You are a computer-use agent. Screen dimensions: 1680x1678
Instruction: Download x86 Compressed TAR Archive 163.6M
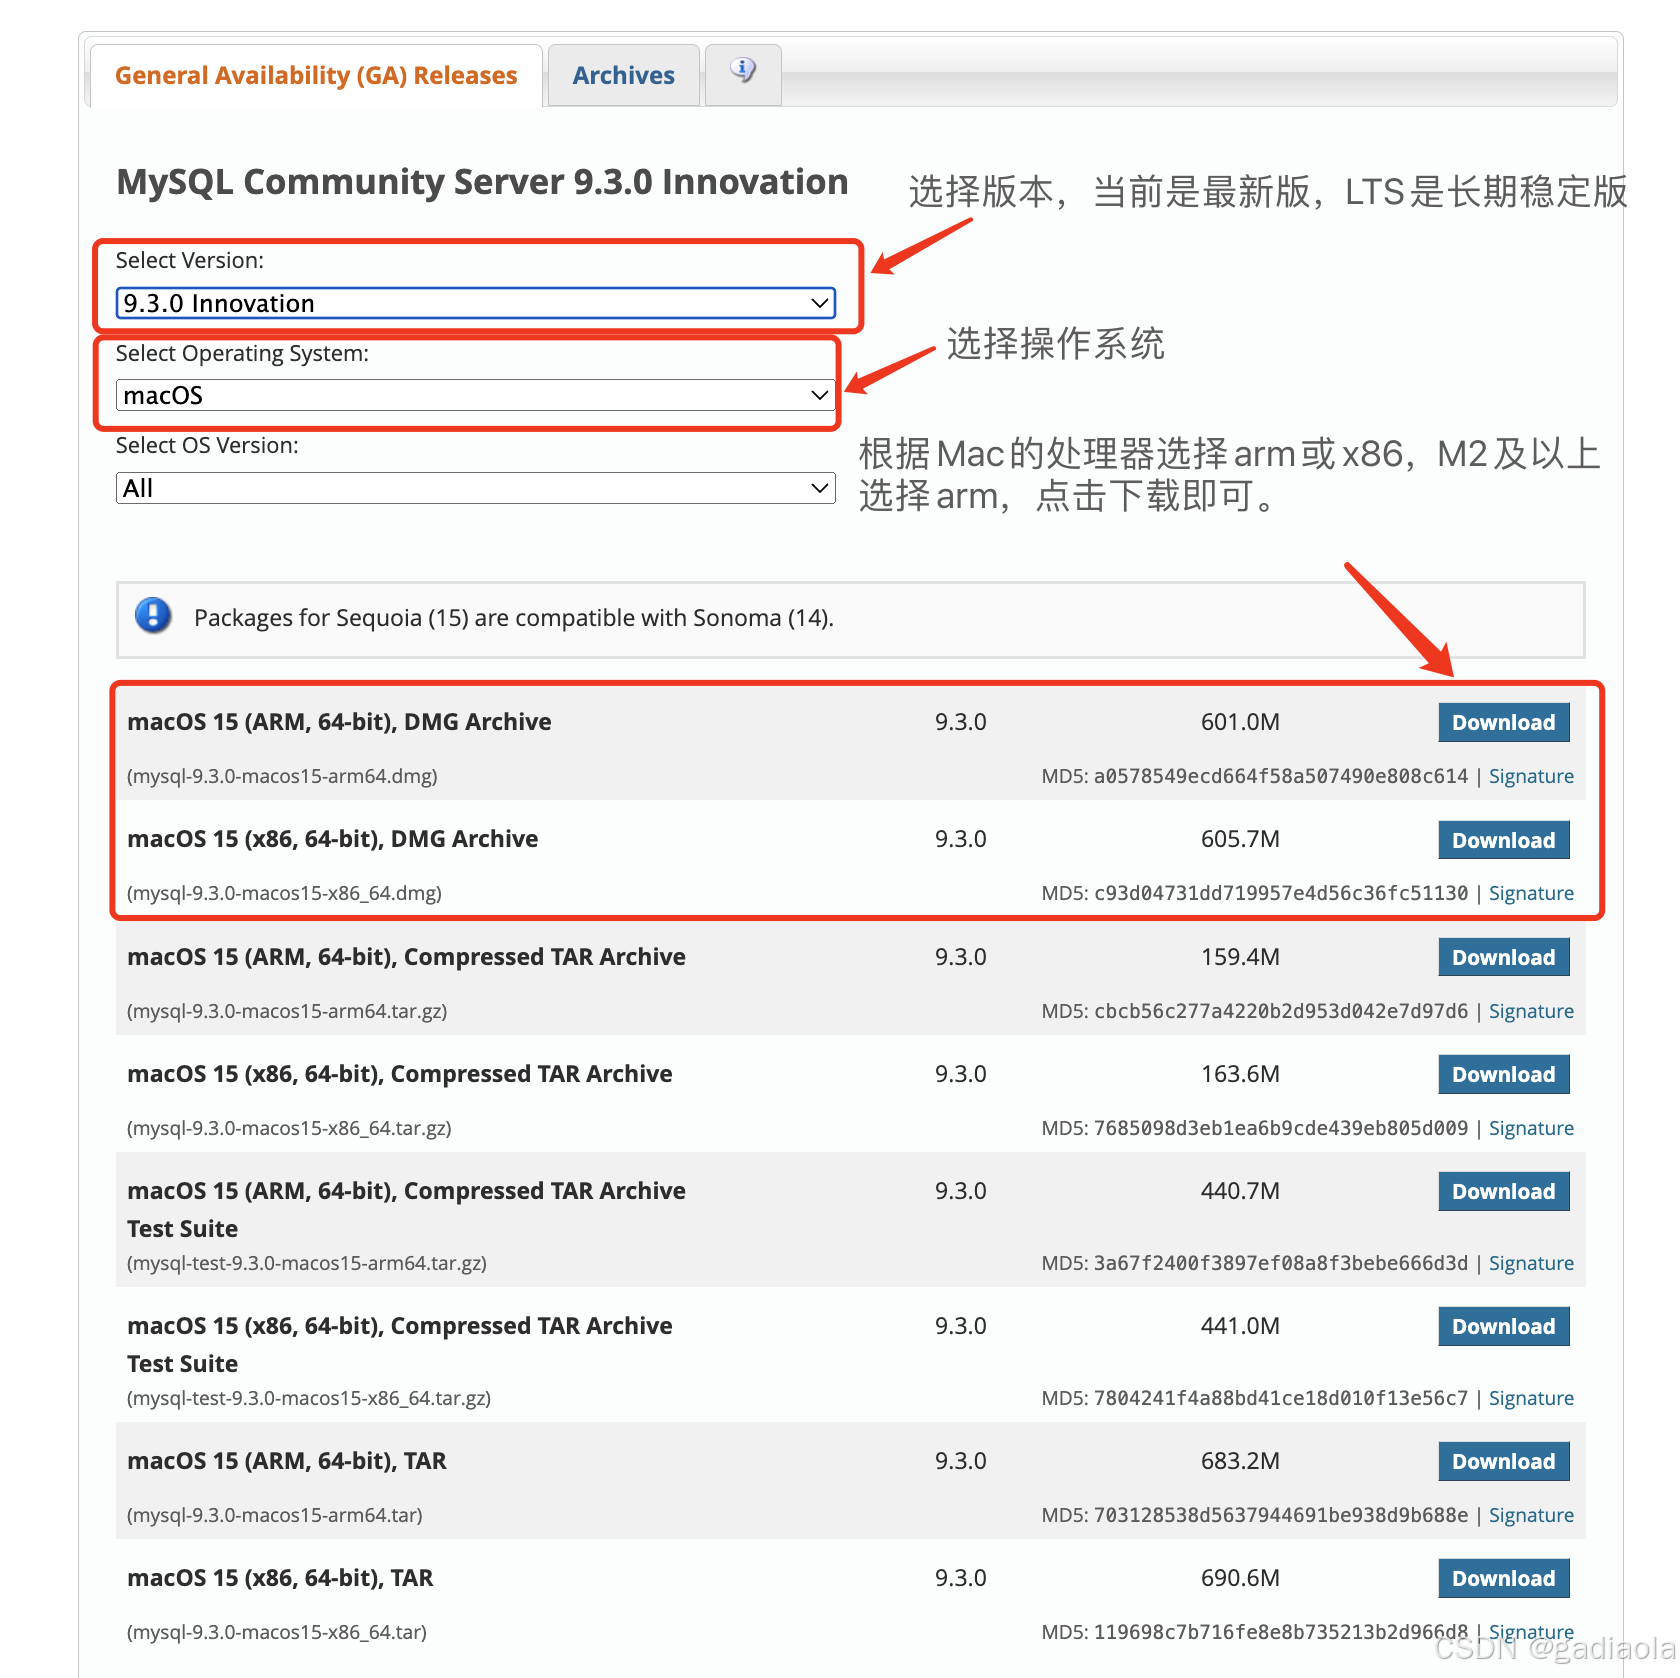click(x=1503, y=1074)
